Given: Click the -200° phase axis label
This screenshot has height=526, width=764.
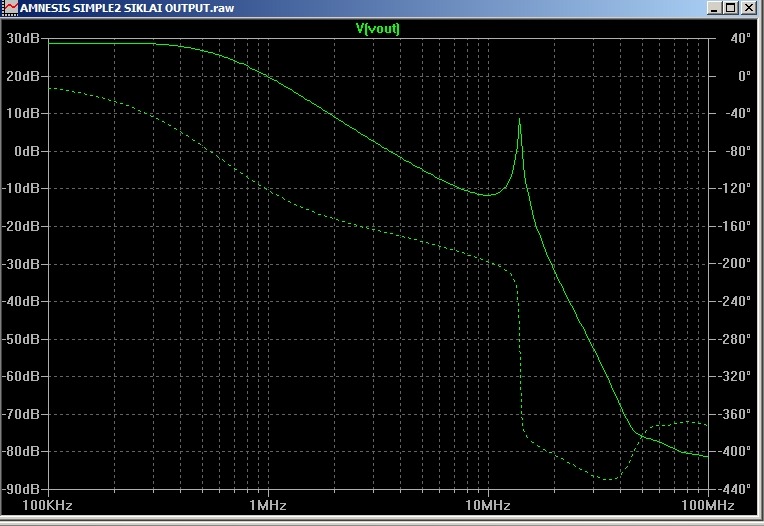Looking at the screenshot, I should [735, 263].
